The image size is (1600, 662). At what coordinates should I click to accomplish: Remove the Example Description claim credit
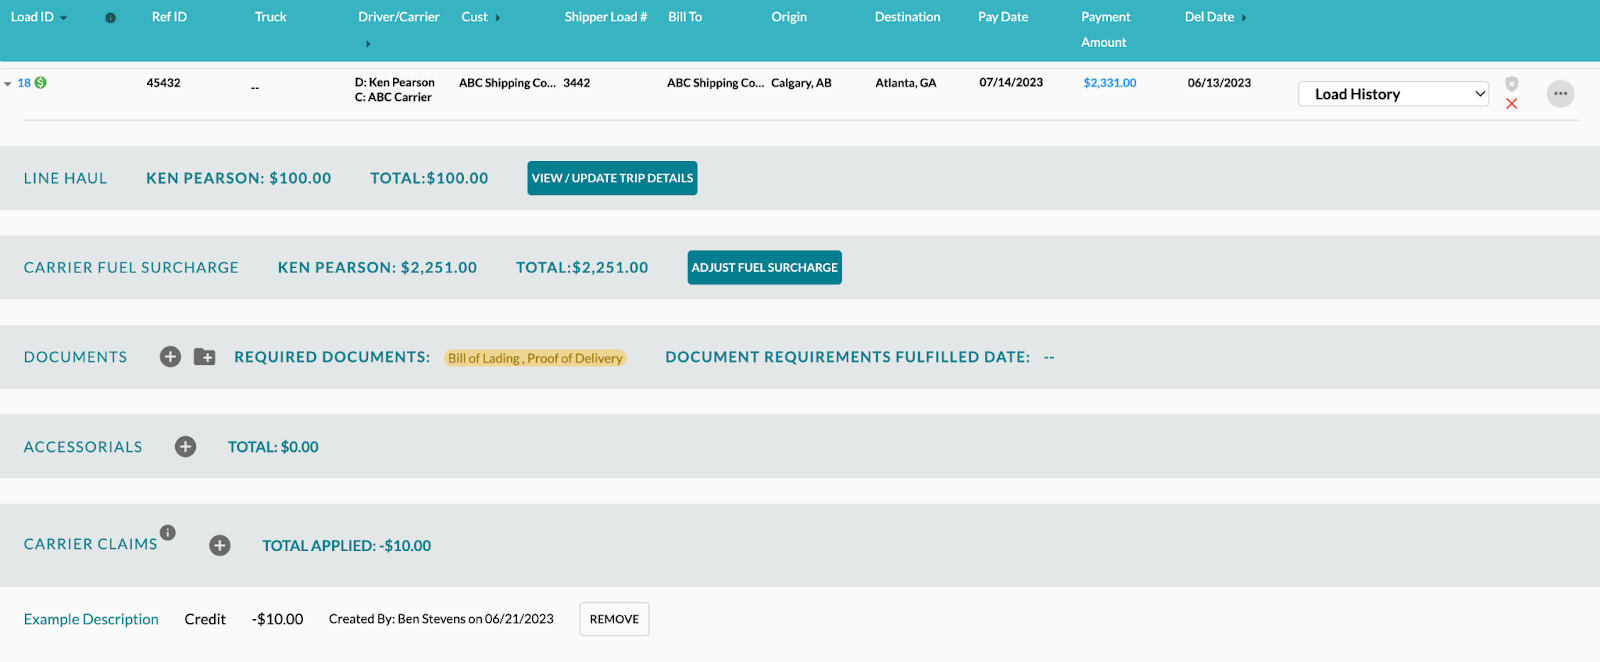(x=614, y=619)
